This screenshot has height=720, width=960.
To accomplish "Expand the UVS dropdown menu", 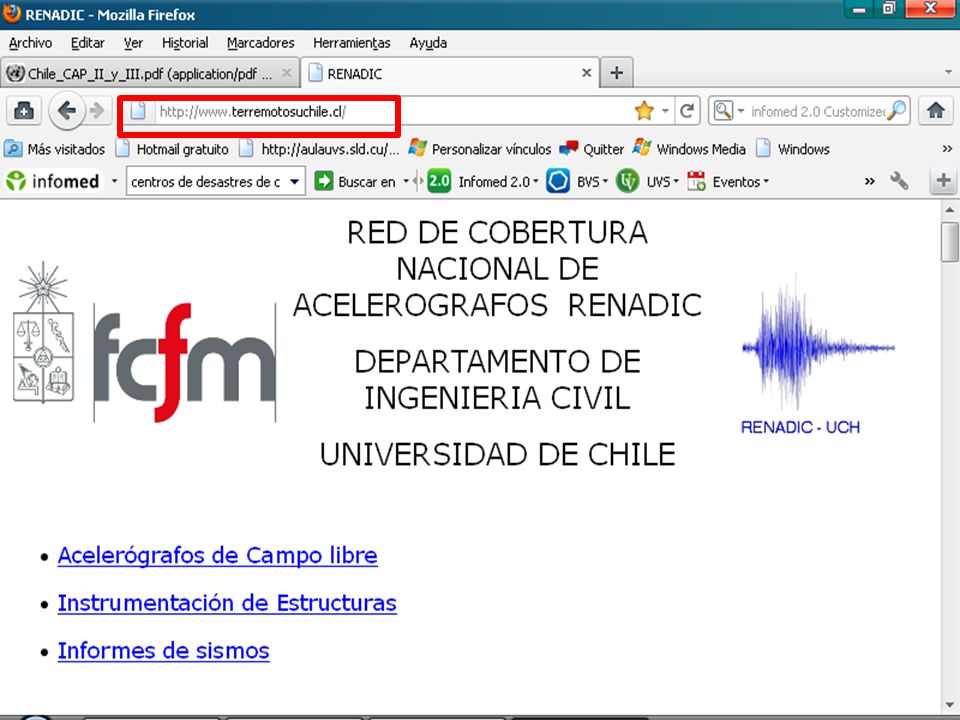I will pyautogui.click(x=676, y=181).
